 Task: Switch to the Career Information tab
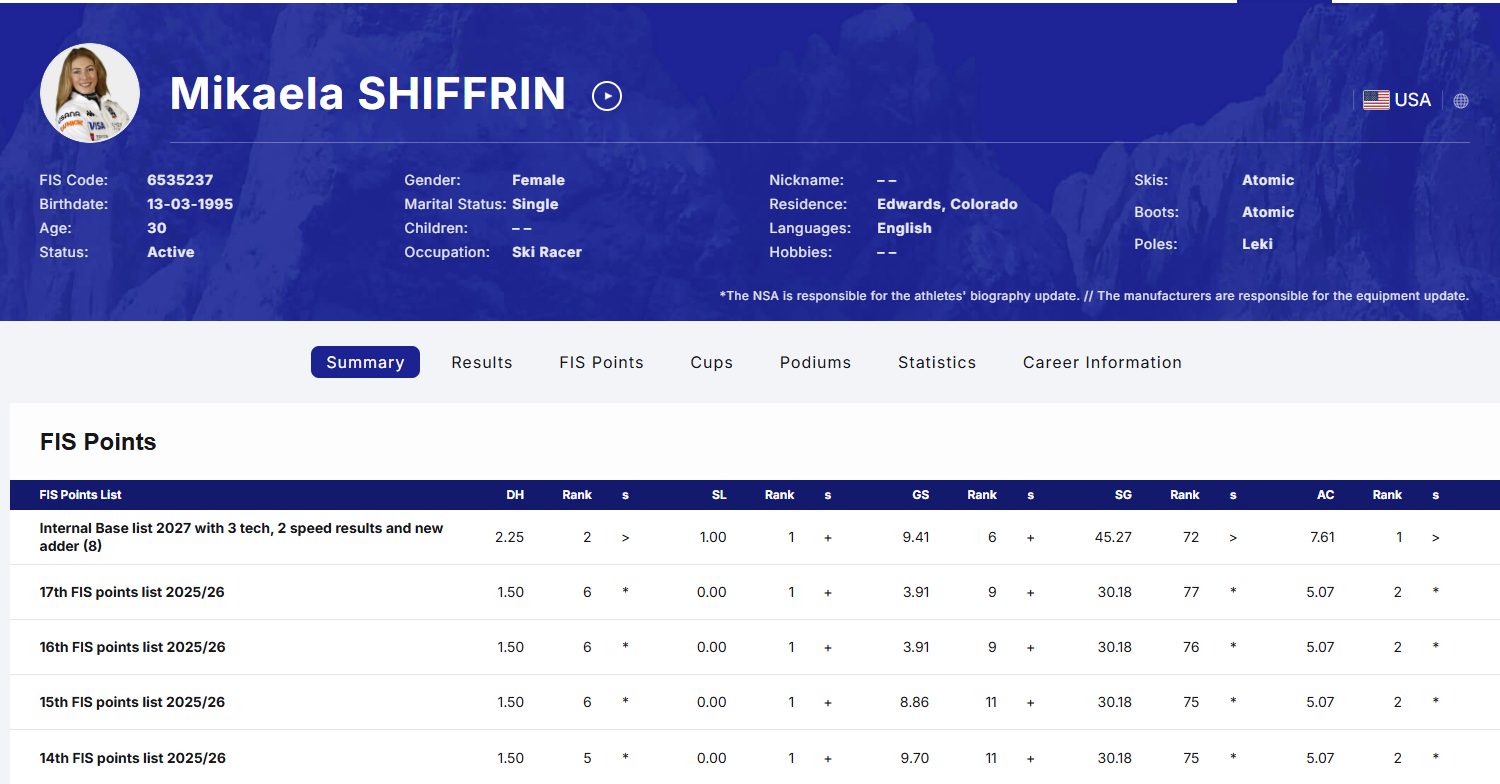(1102, 362)
